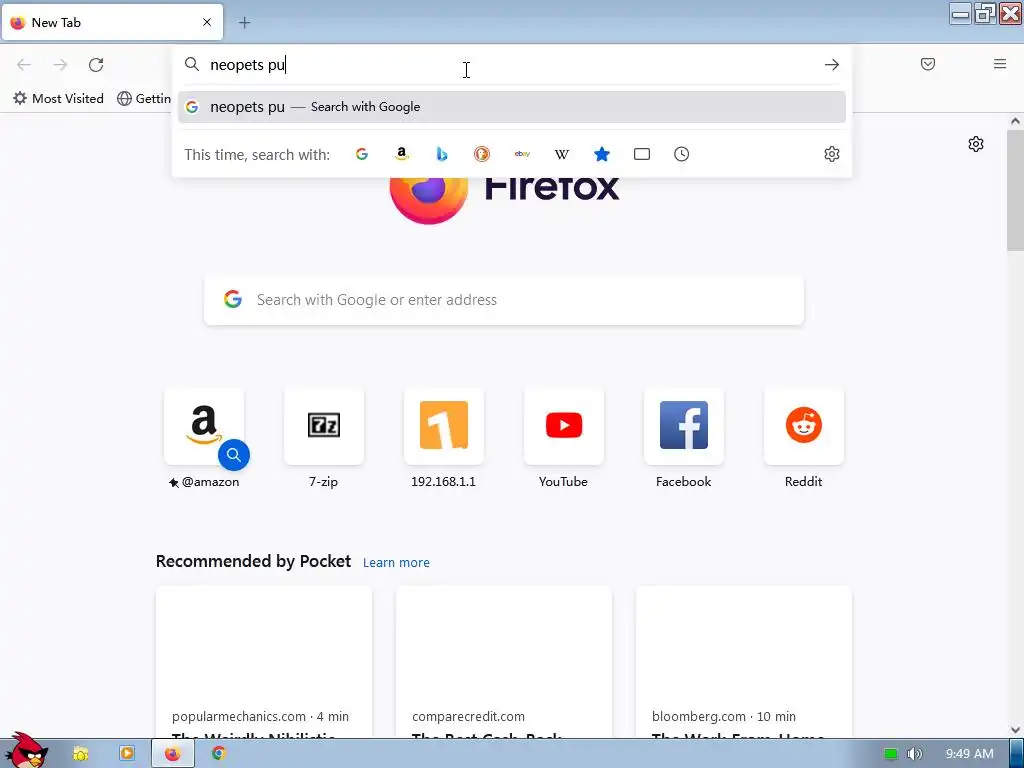Close the New Tab tab
This screenshot has height=768, width=1024.
pos(207,22)
